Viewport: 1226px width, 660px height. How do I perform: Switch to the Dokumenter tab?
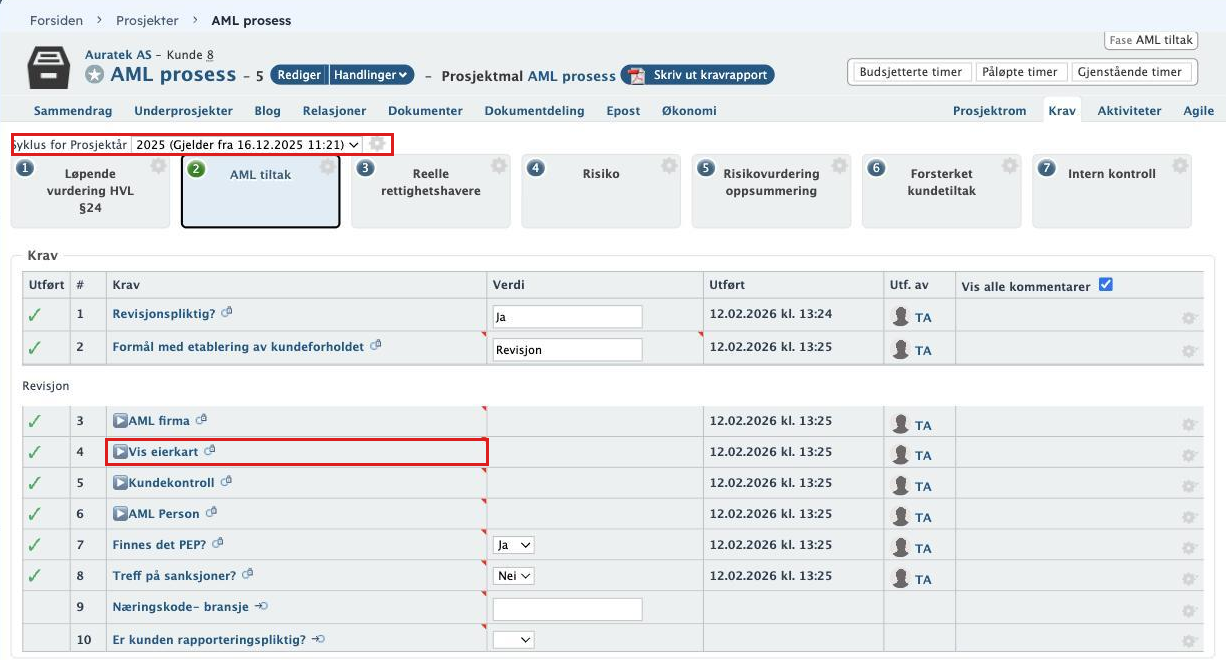pyautogui.click(x=425, y=111)
